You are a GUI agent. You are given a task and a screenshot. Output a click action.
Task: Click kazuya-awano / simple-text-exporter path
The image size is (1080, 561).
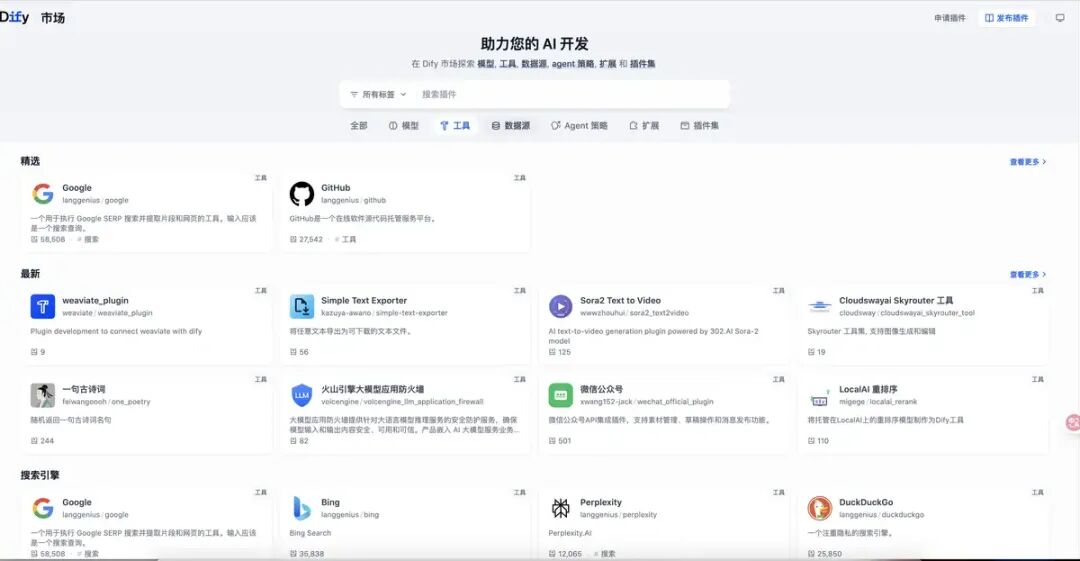pyautogui.click(x=384, y=313)
